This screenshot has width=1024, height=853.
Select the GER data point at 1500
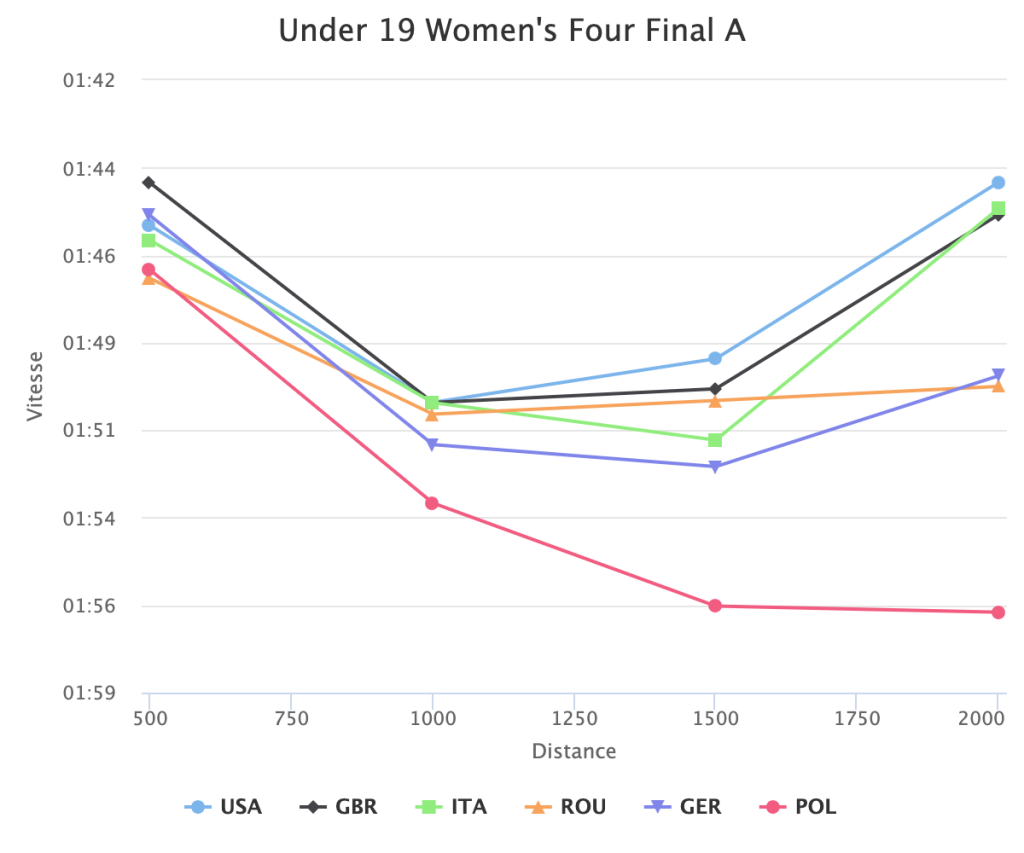(715, 467)
